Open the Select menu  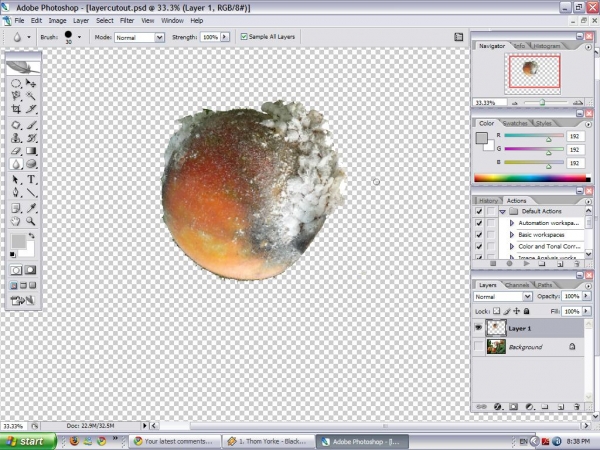(x=104, y=21)
